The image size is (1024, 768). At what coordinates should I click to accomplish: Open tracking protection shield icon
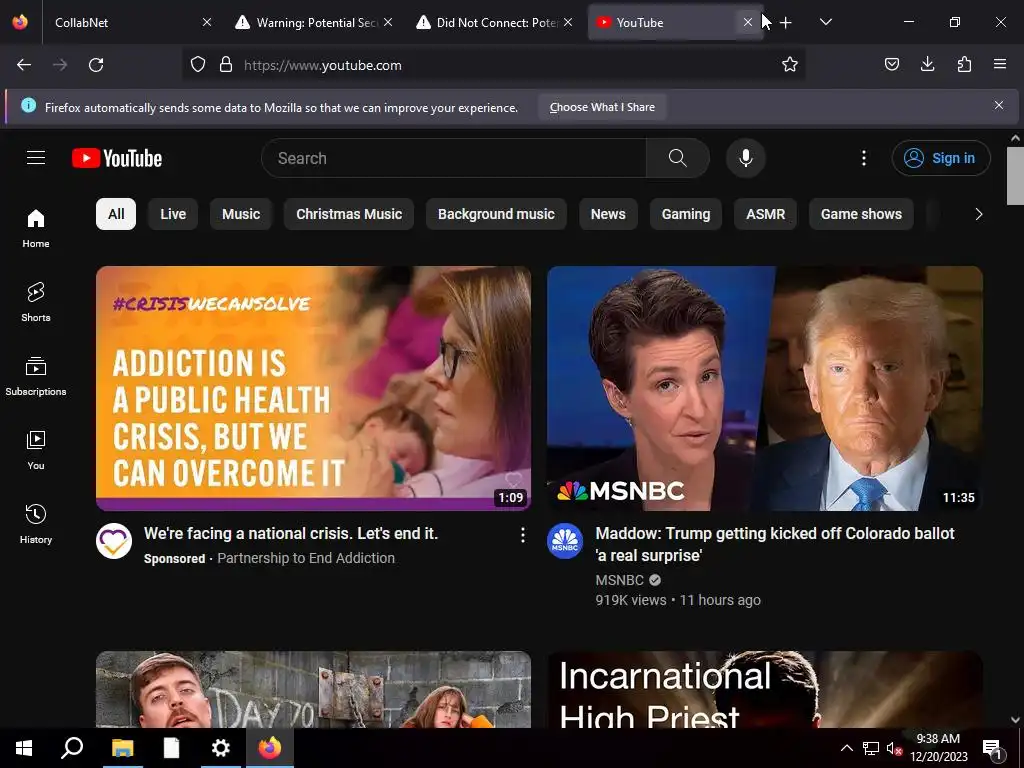pyautogui.click(x=198, y=65)
